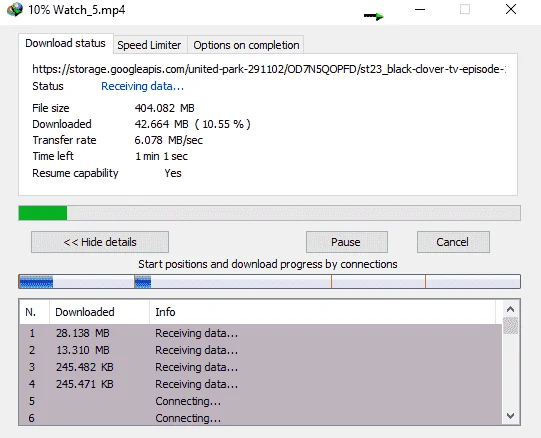This screenshot has height=438, width=541.
Task: Click the file size value 404.082 MB
Action: [x=165, y=108]
